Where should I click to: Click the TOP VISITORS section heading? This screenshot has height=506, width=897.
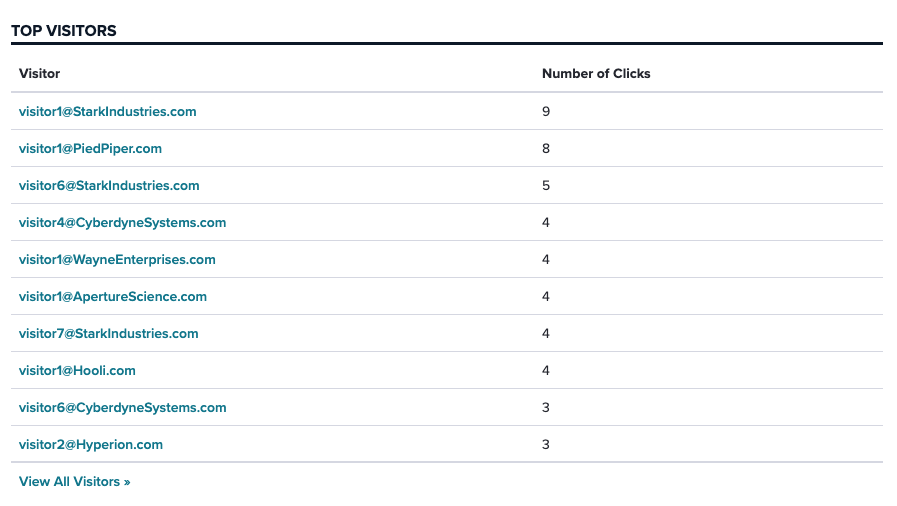pyautogui.click(x=63, y=31)
